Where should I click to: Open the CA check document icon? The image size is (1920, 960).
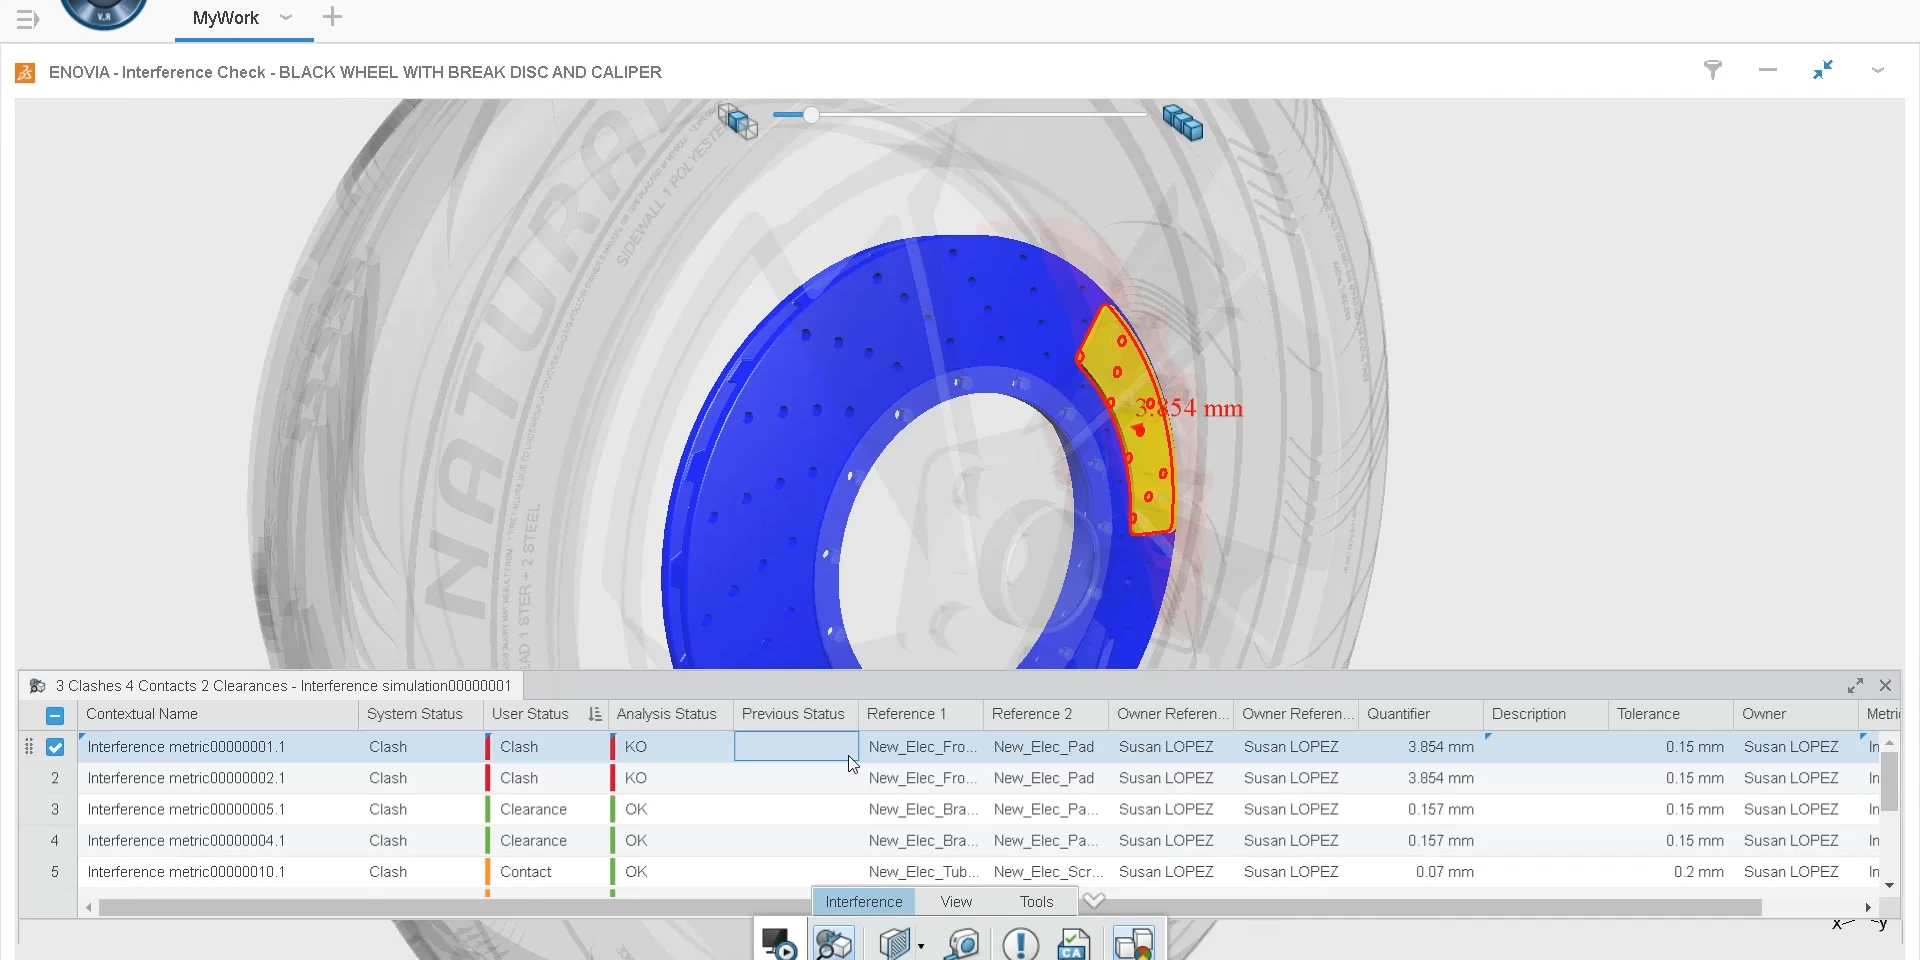point(1074,943)
